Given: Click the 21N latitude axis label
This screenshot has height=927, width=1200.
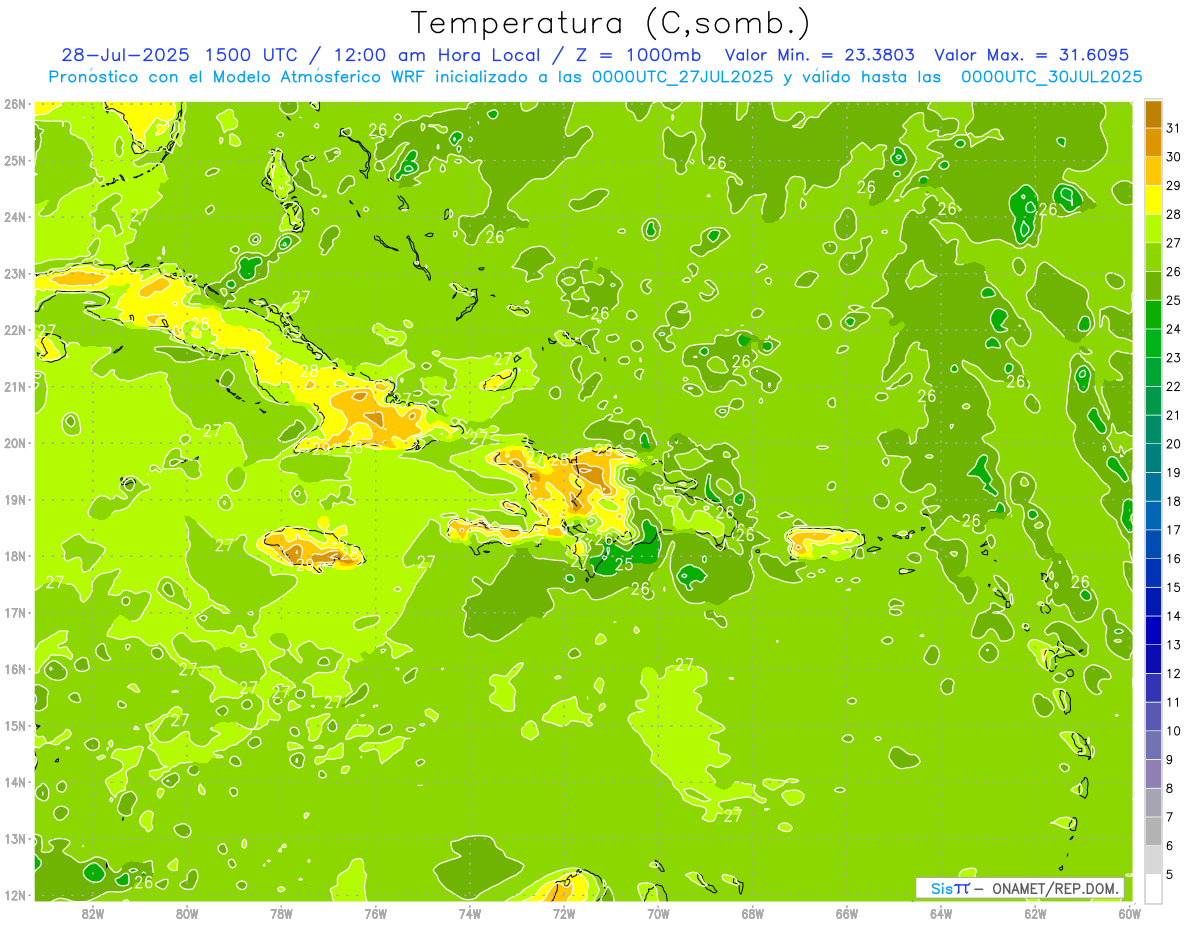Looking at the screenshot, I should (14, 387).
